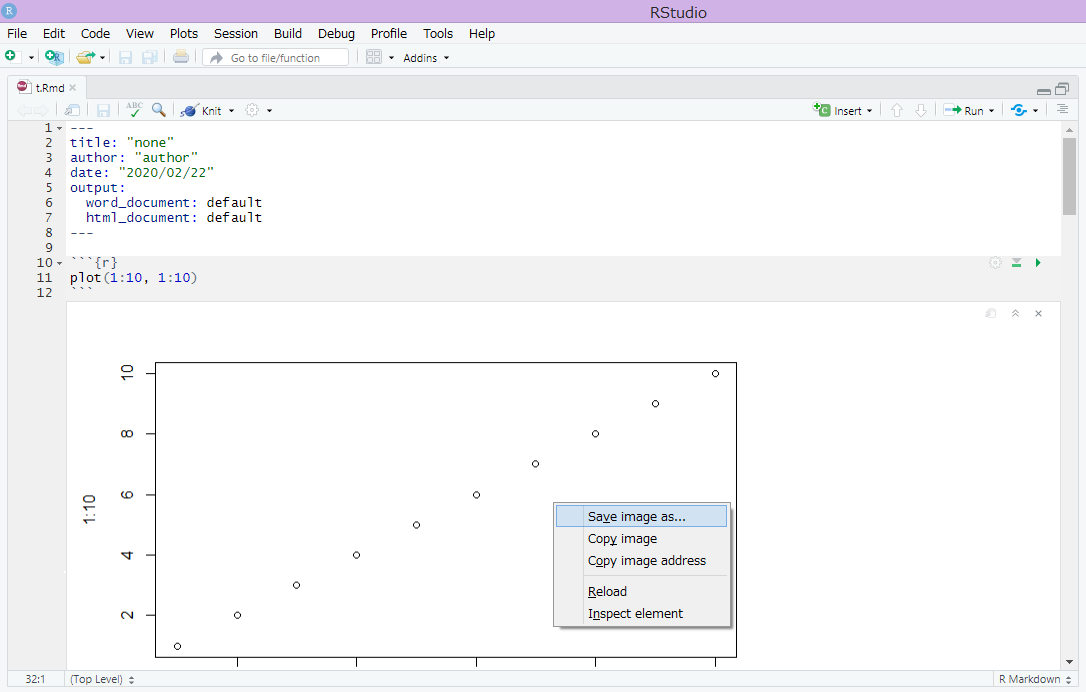
Task: Run the current chunk with green play icon
Action: click(x=1038, y=263)
